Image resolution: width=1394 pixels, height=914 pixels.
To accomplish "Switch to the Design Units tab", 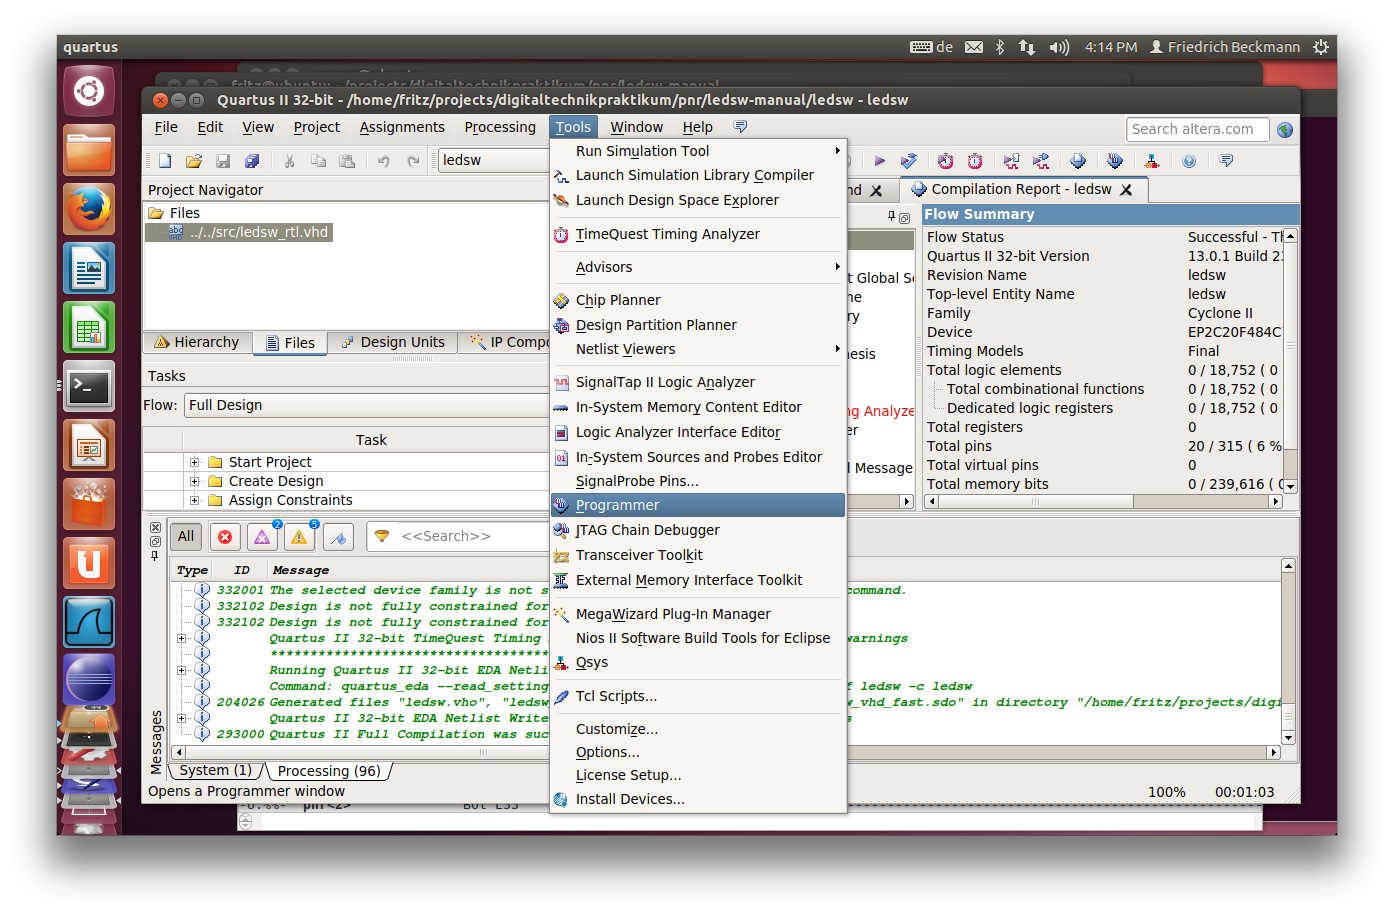I will point(392,342).
